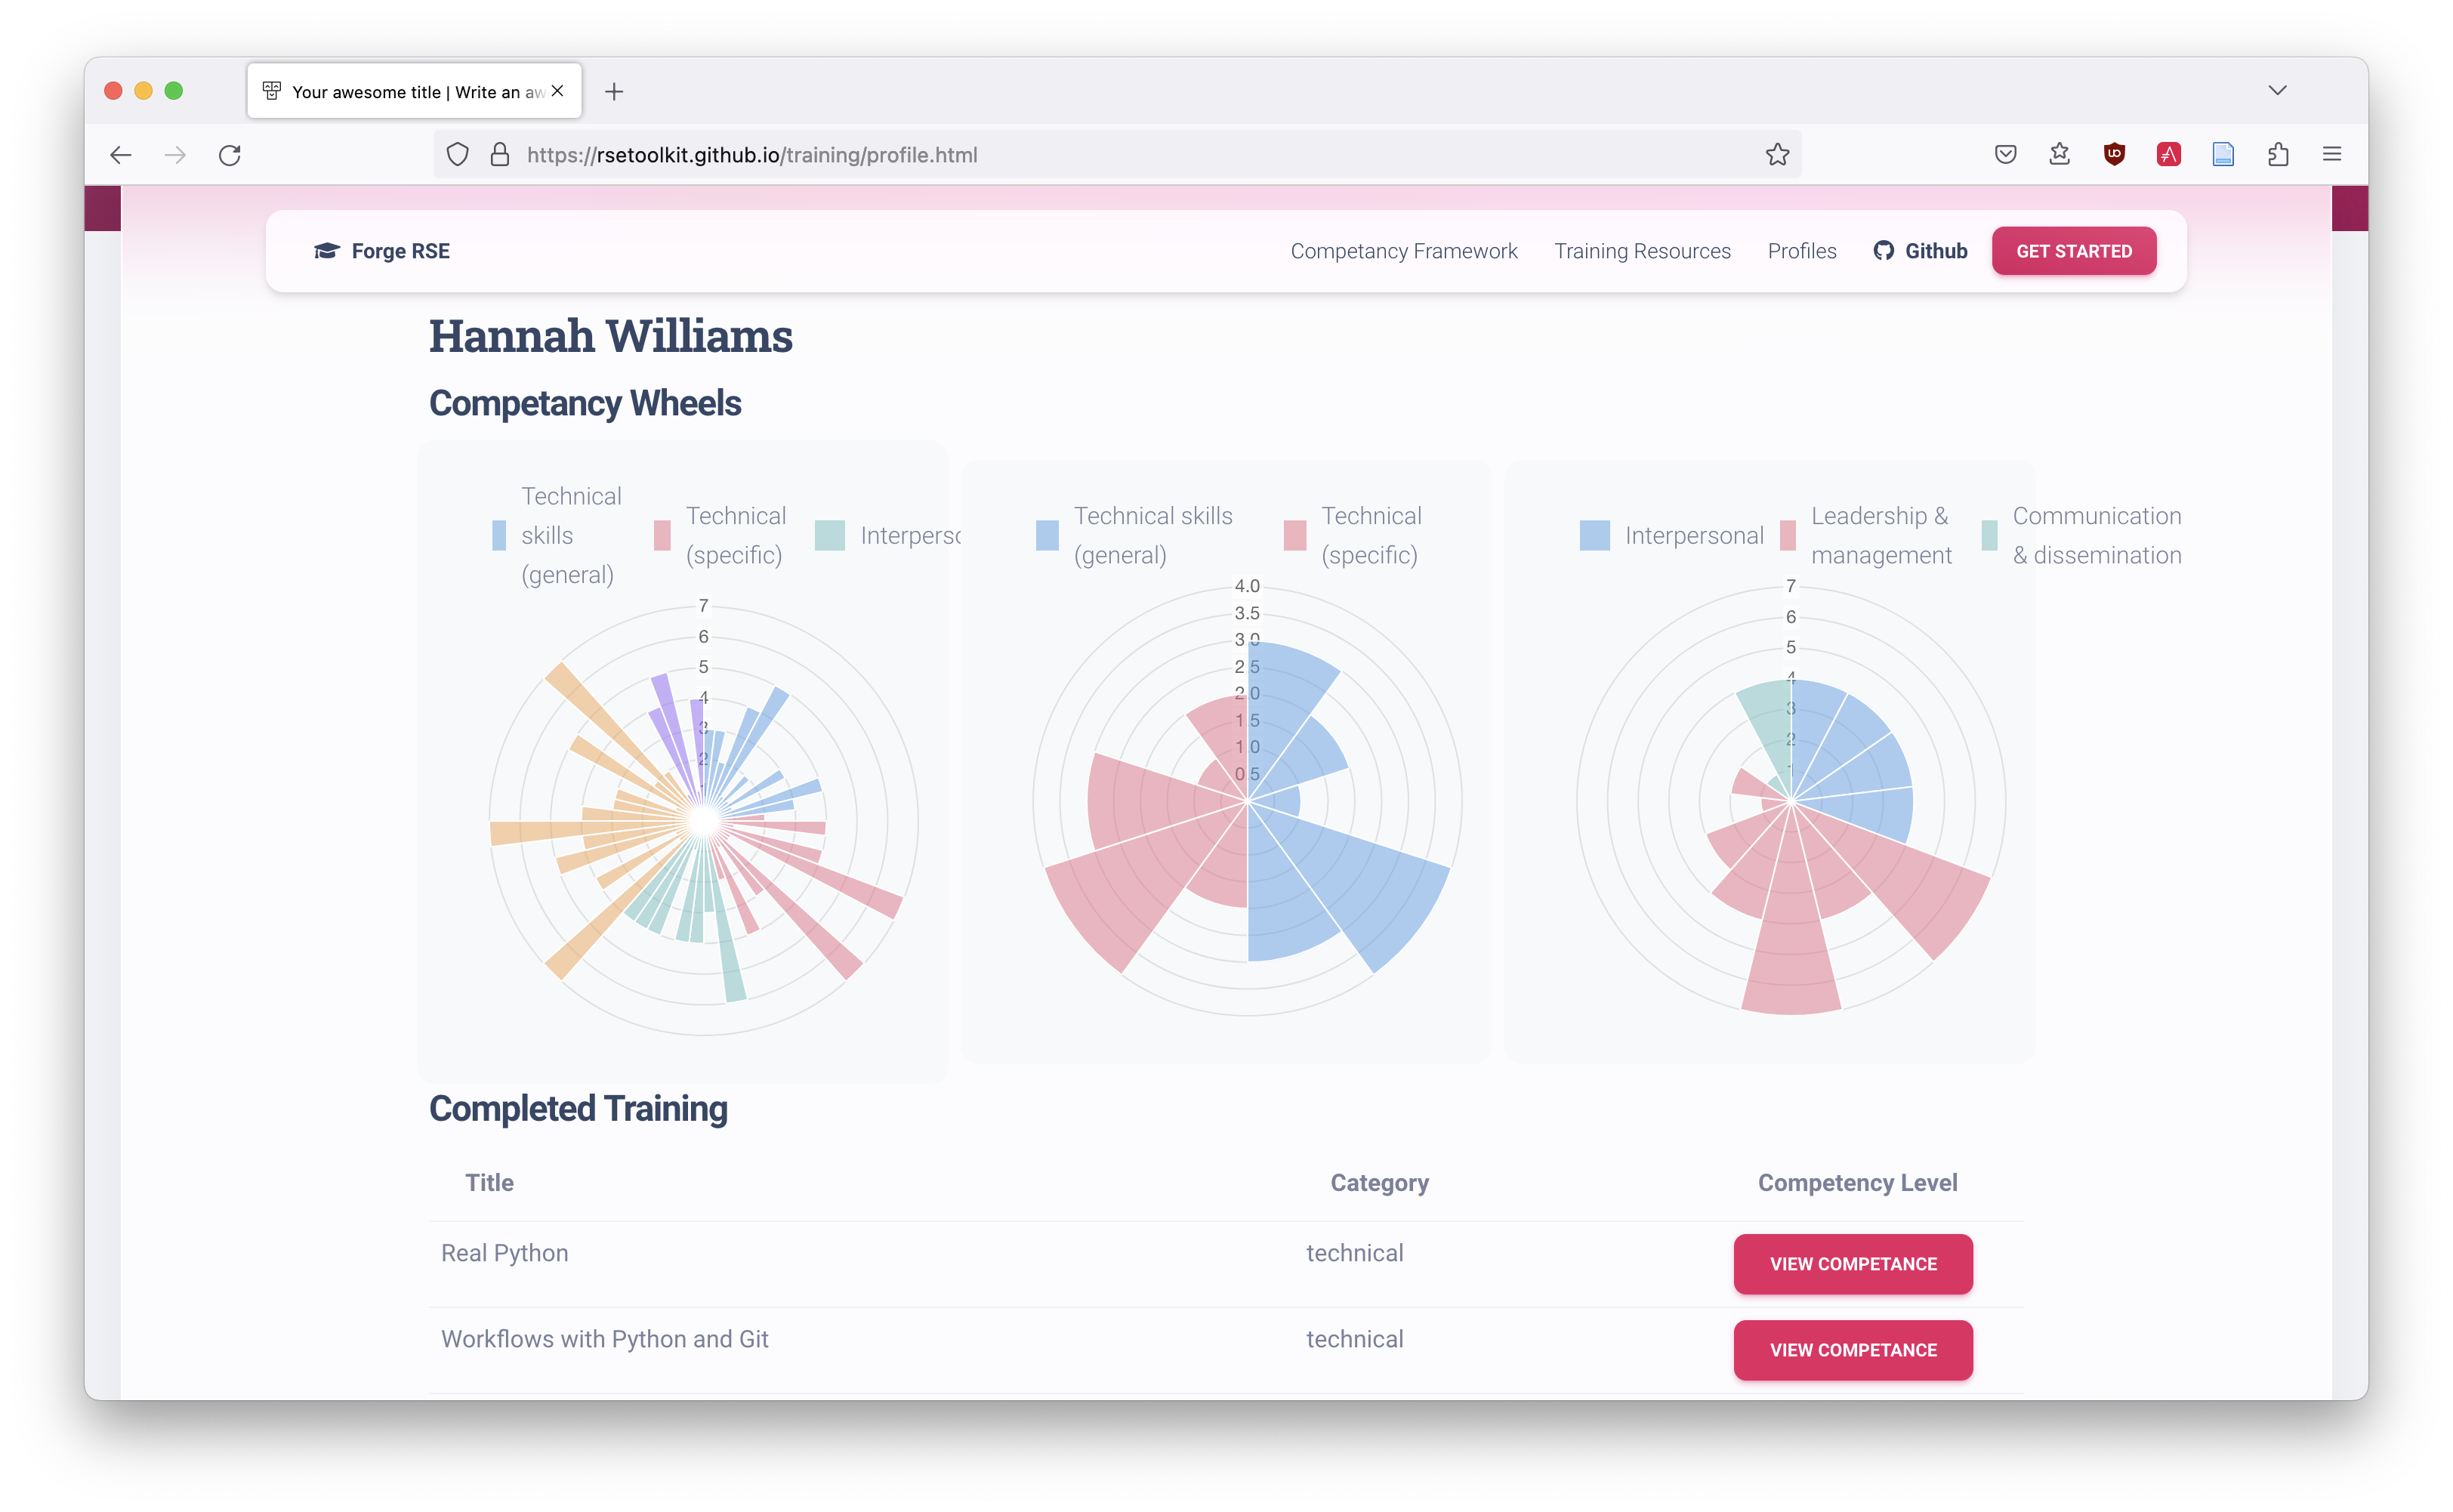Select the Profiles menu item

[1800, 251]
